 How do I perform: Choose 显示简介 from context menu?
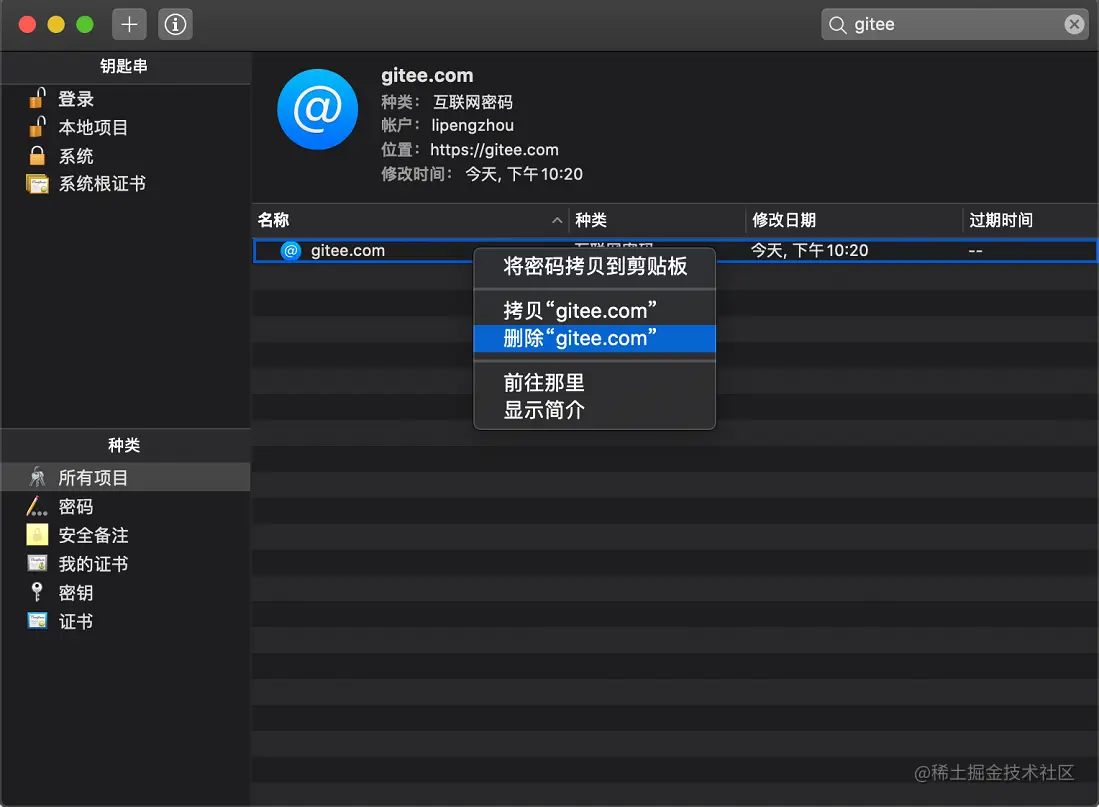(594, 410)
